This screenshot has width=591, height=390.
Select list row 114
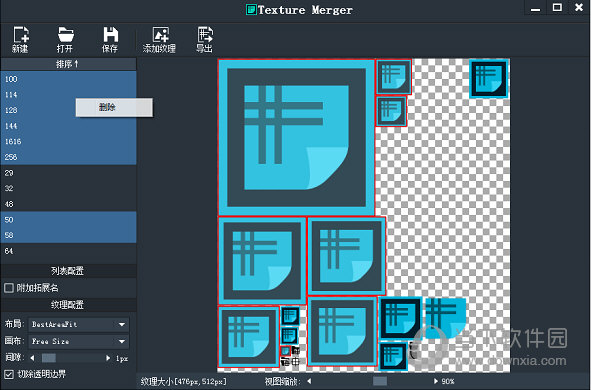coord(68,95)
